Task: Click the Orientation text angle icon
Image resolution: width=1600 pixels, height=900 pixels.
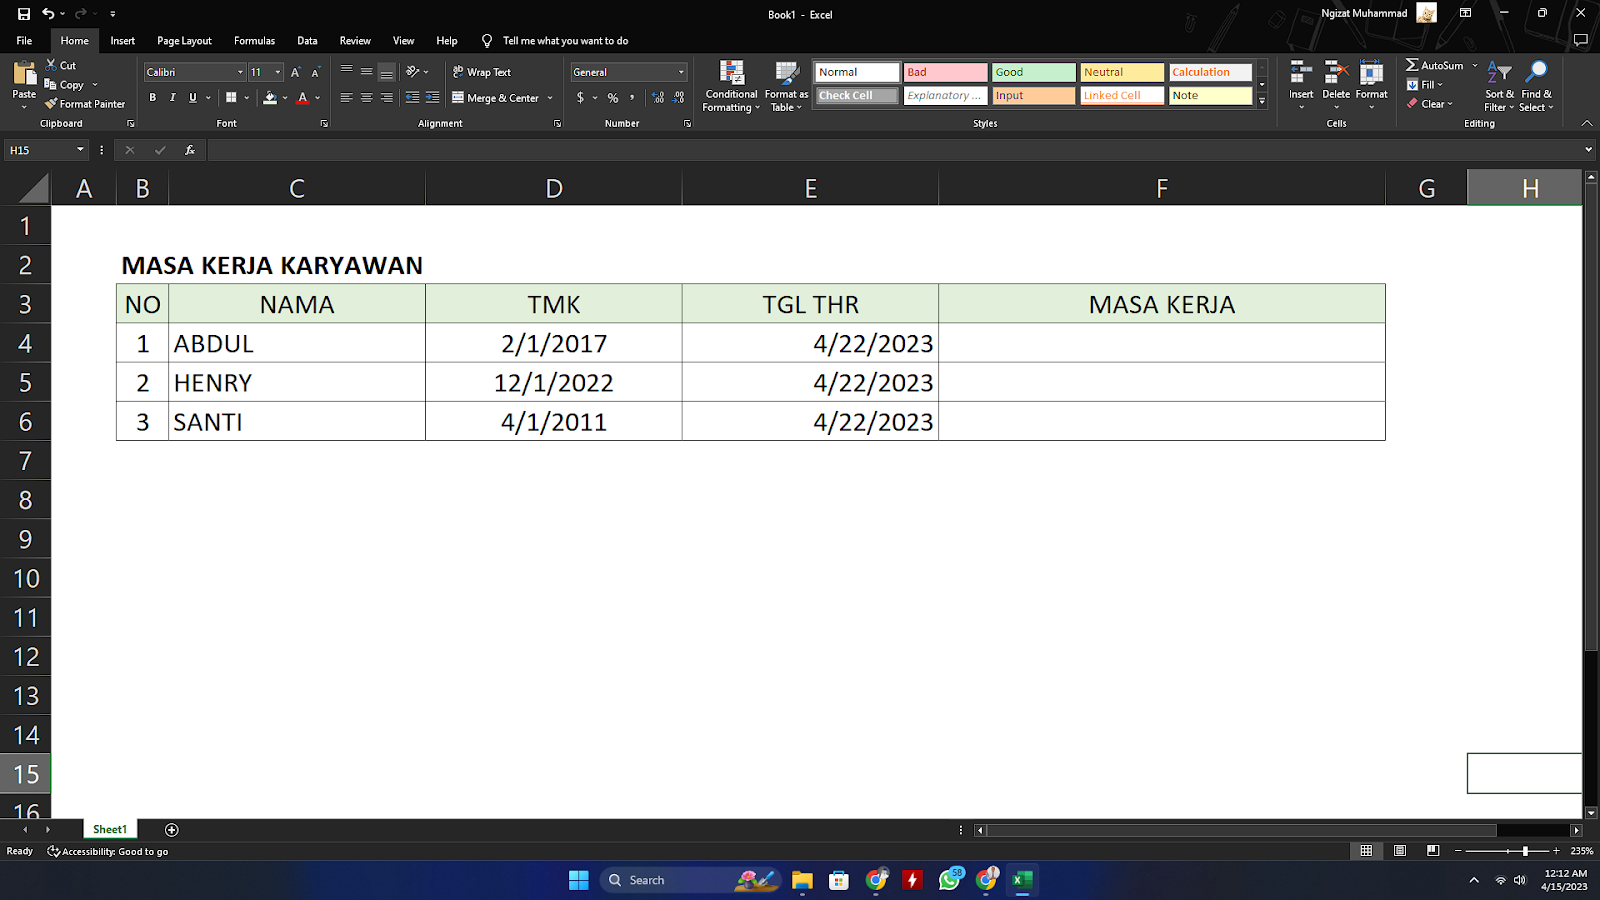Action: click(x=412, y=72)
